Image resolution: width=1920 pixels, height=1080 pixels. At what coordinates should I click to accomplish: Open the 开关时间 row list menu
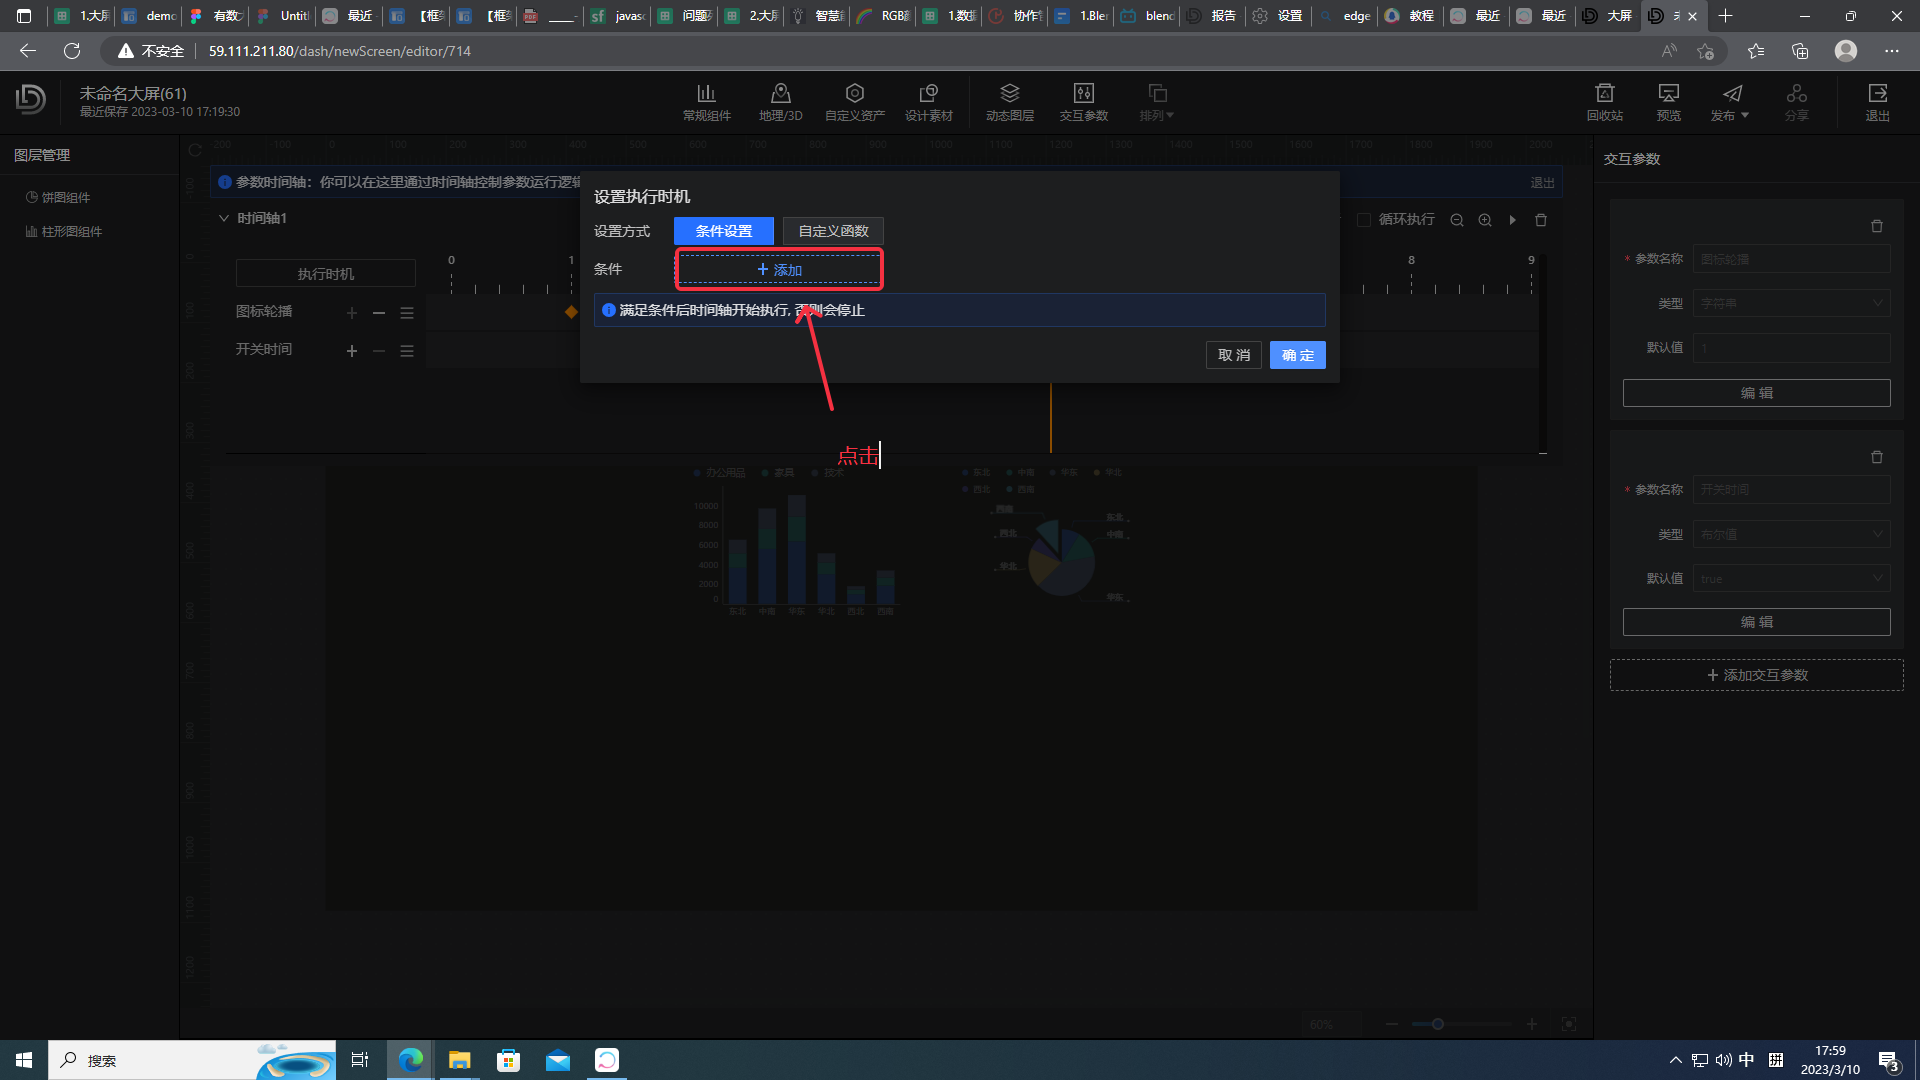[407, 351]
